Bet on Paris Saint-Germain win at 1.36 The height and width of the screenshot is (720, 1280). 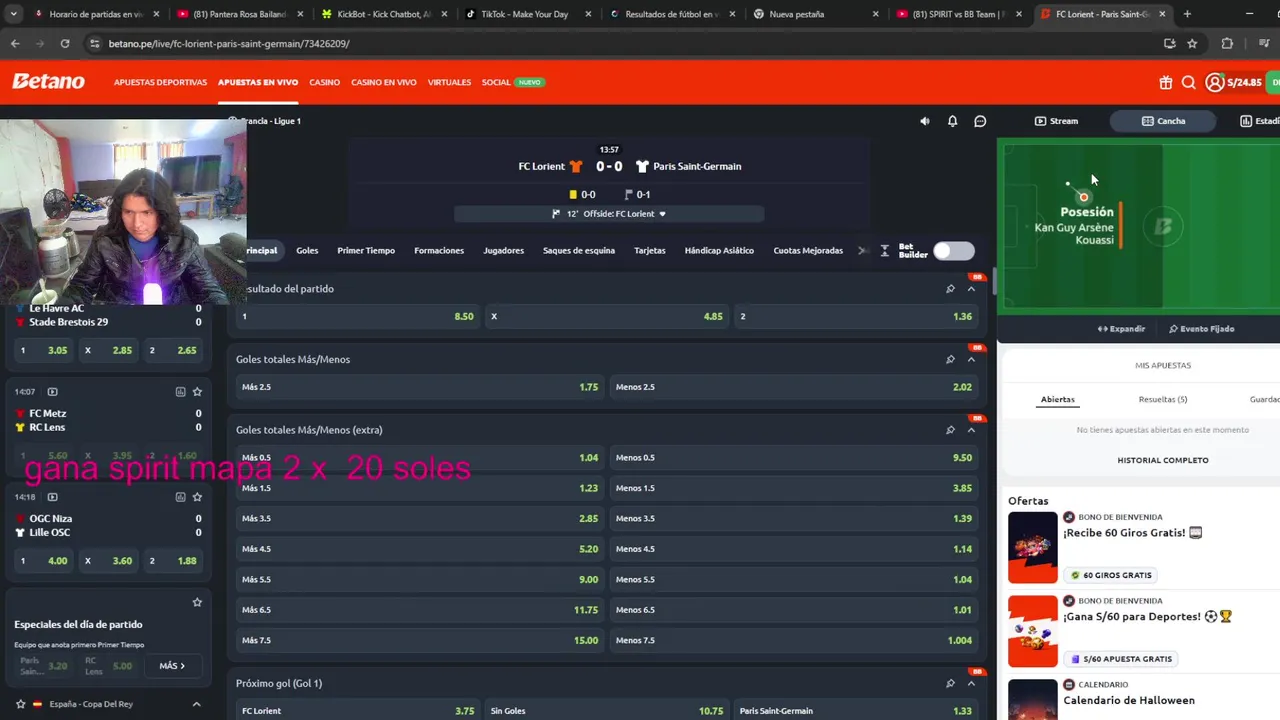(x=856, y=316)
